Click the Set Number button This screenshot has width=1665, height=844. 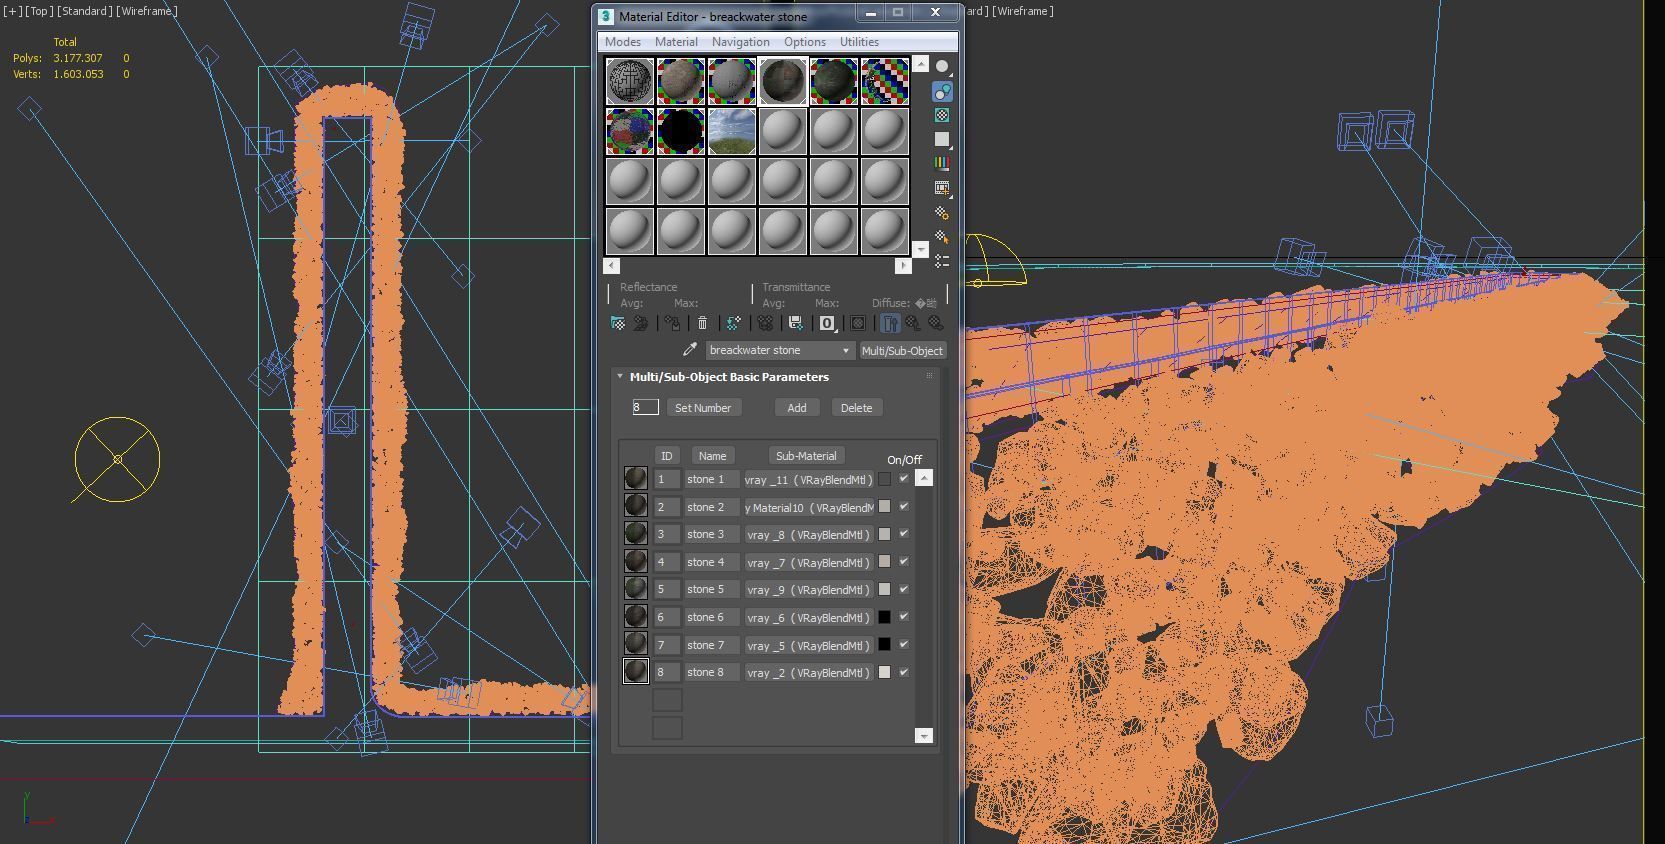pos(703,408)
